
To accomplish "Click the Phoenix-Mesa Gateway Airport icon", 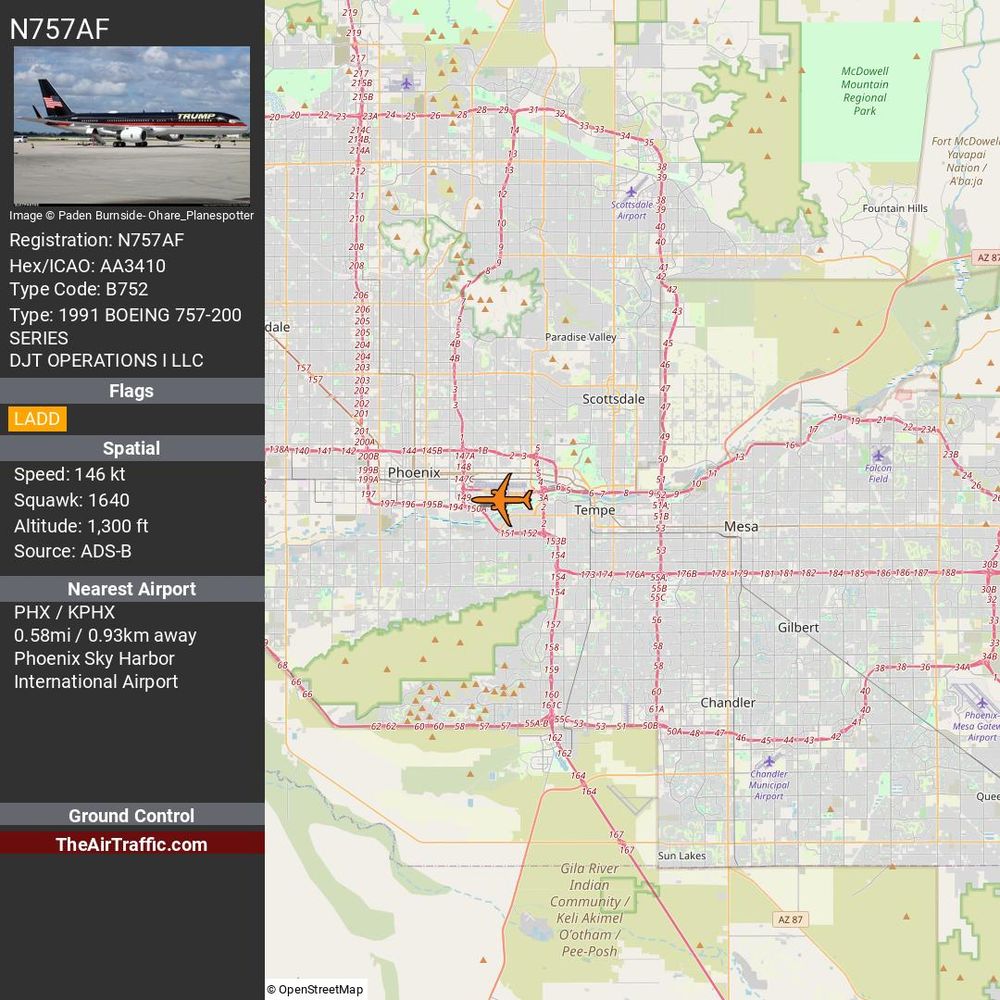I will click(x=982, y=703).
